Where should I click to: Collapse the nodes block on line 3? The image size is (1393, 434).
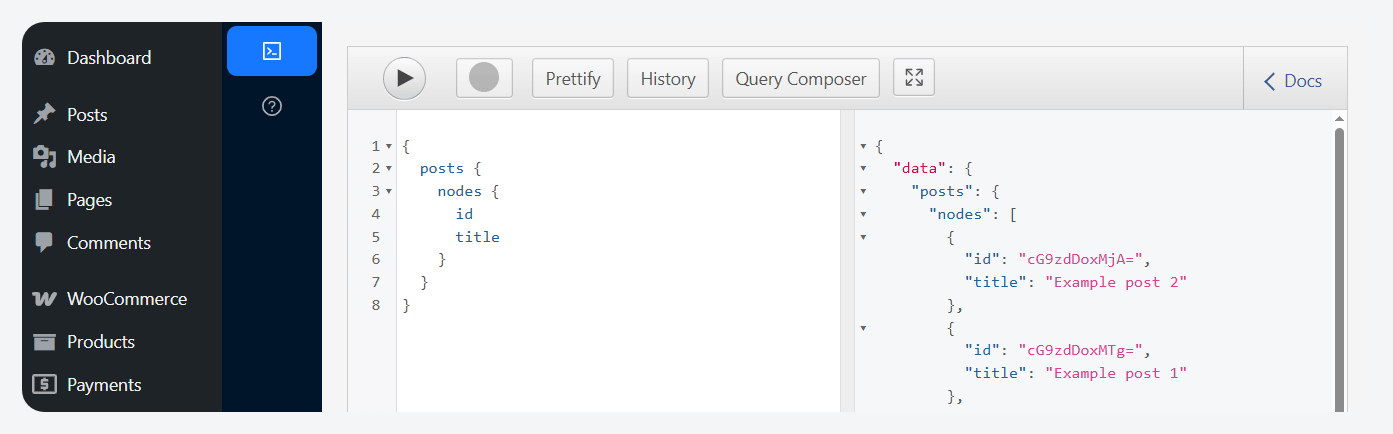[388, 191]
